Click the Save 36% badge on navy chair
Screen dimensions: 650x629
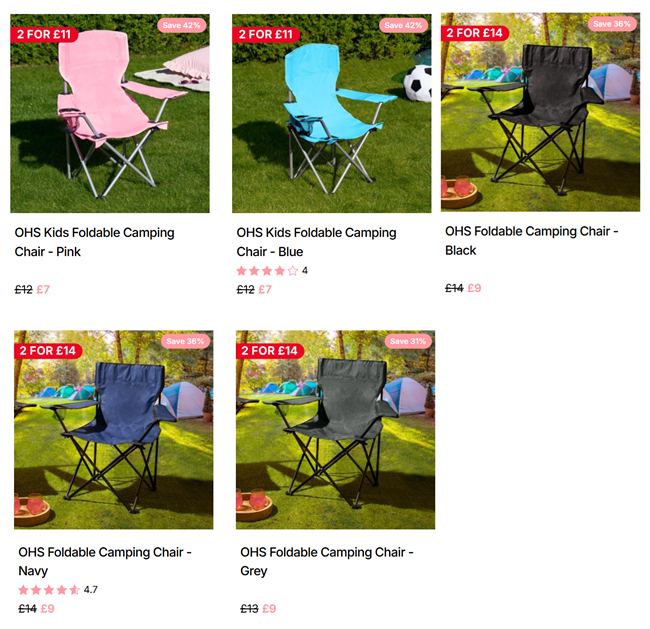tap(185, 341)
